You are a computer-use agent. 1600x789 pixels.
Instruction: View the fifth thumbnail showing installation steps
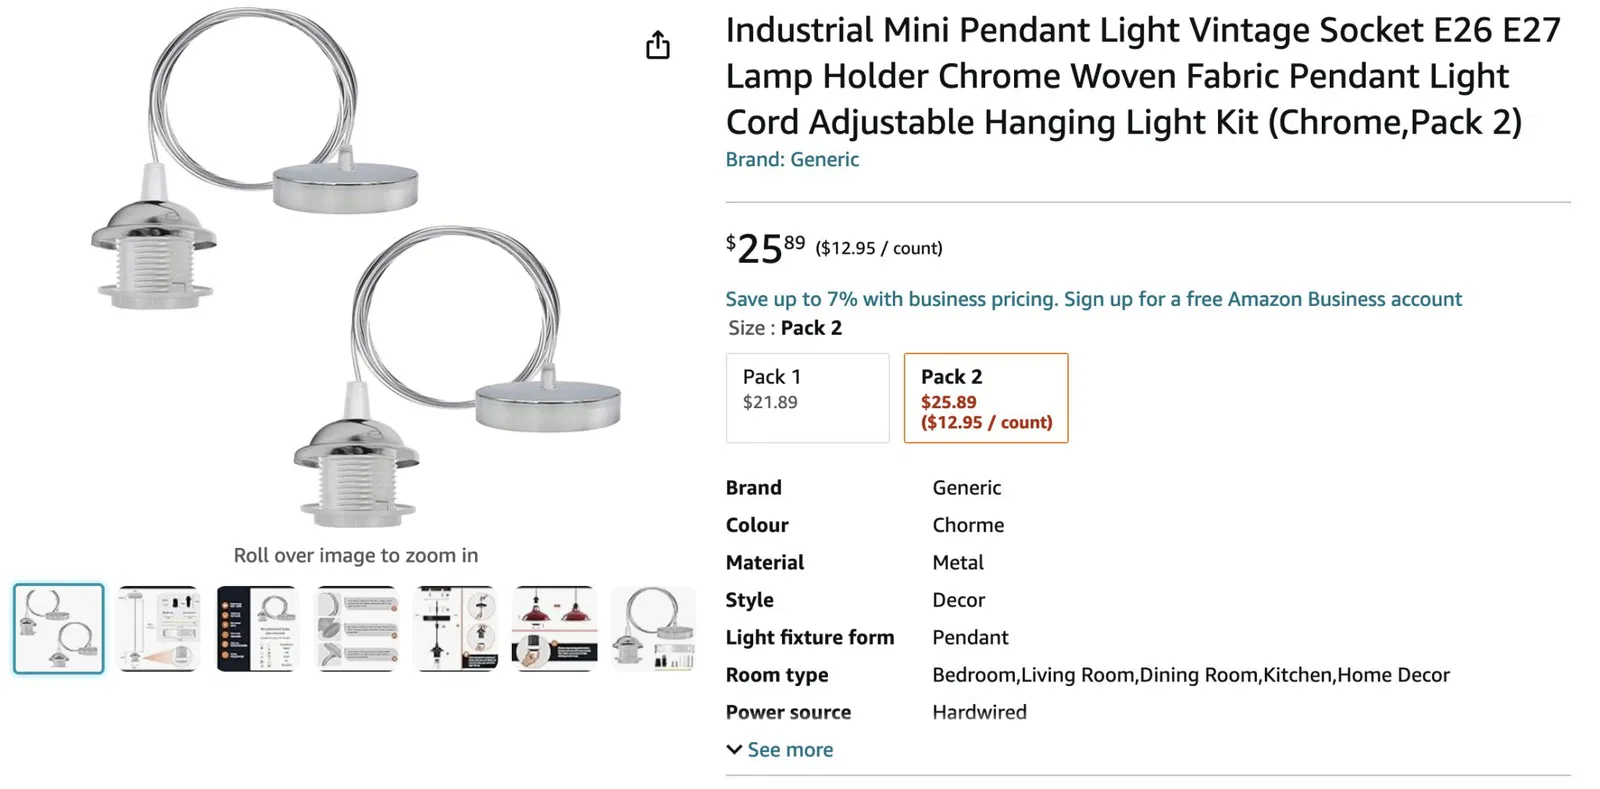[x=455, y=629]
